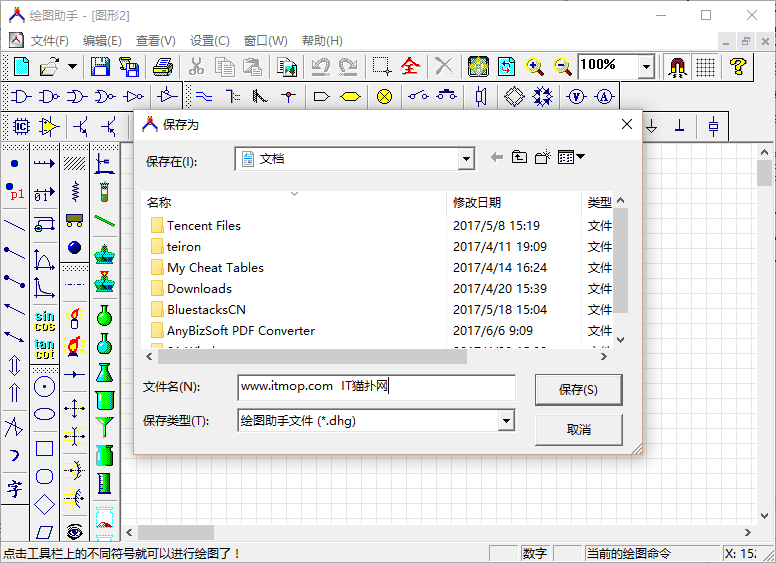Click the go-back arrow in Save dialog

point(497,157)
